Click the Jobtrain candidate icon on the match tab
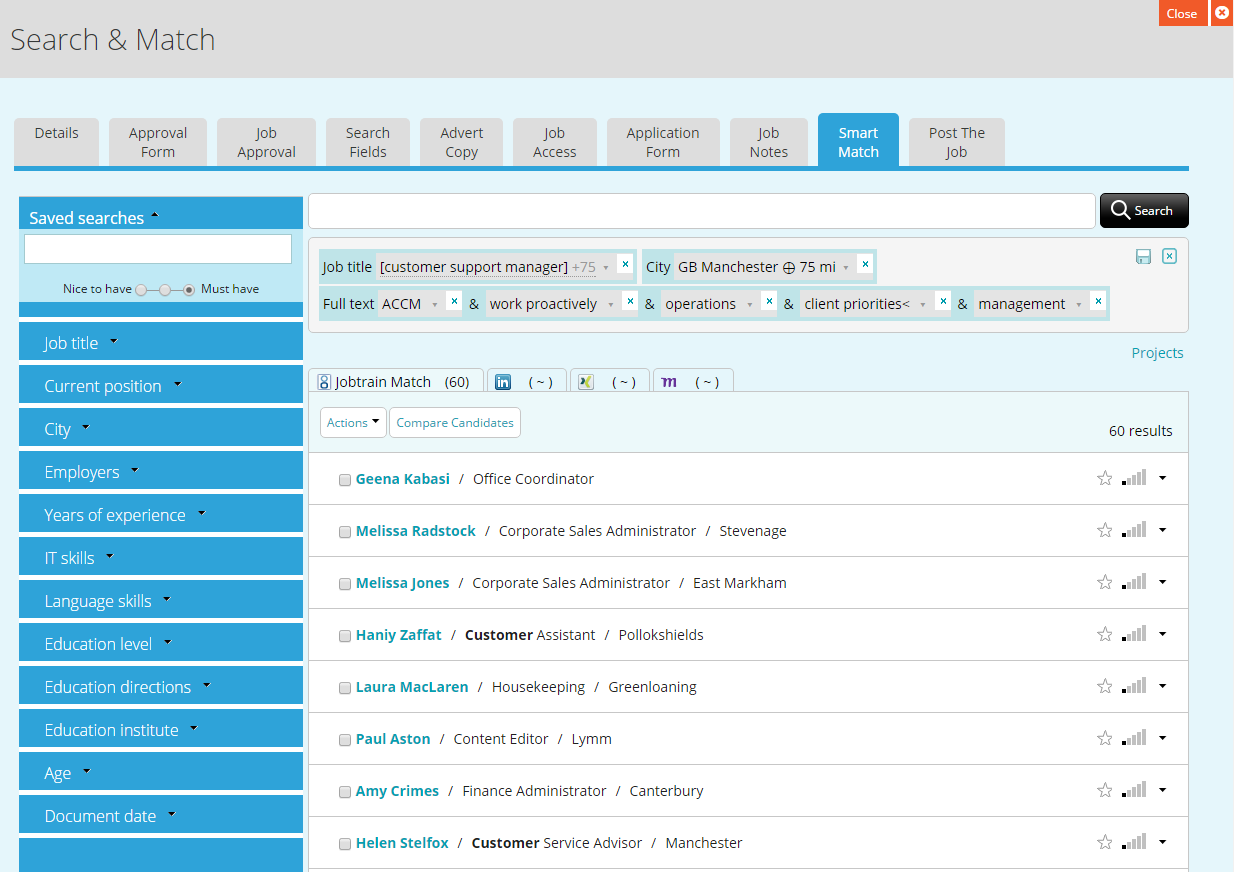The height and width of the screenshot is (872, 1234). [x=324, y=381]
